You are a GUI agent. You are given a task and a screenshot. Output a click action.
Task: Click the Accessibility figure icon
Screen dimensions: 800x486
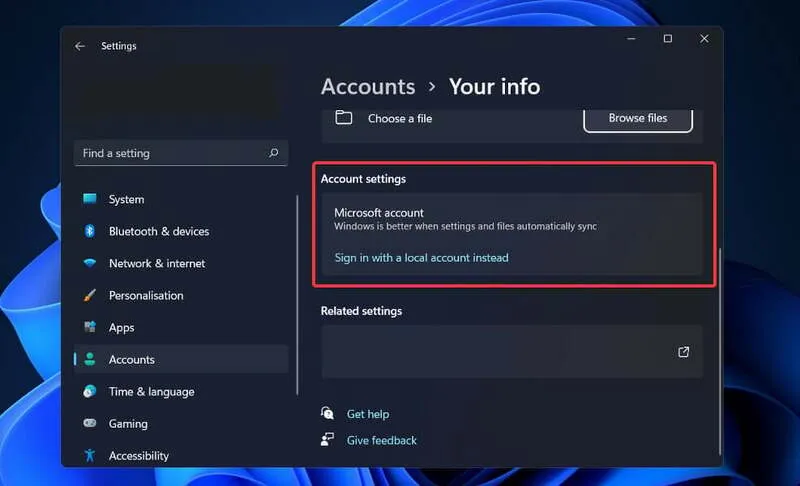[90, 455]
